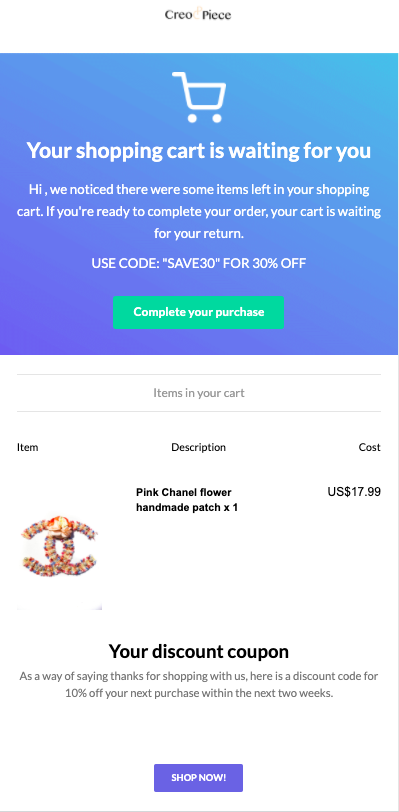Click the Creo Piece logo
Screen dimensions: 399x812
[198, 14]
